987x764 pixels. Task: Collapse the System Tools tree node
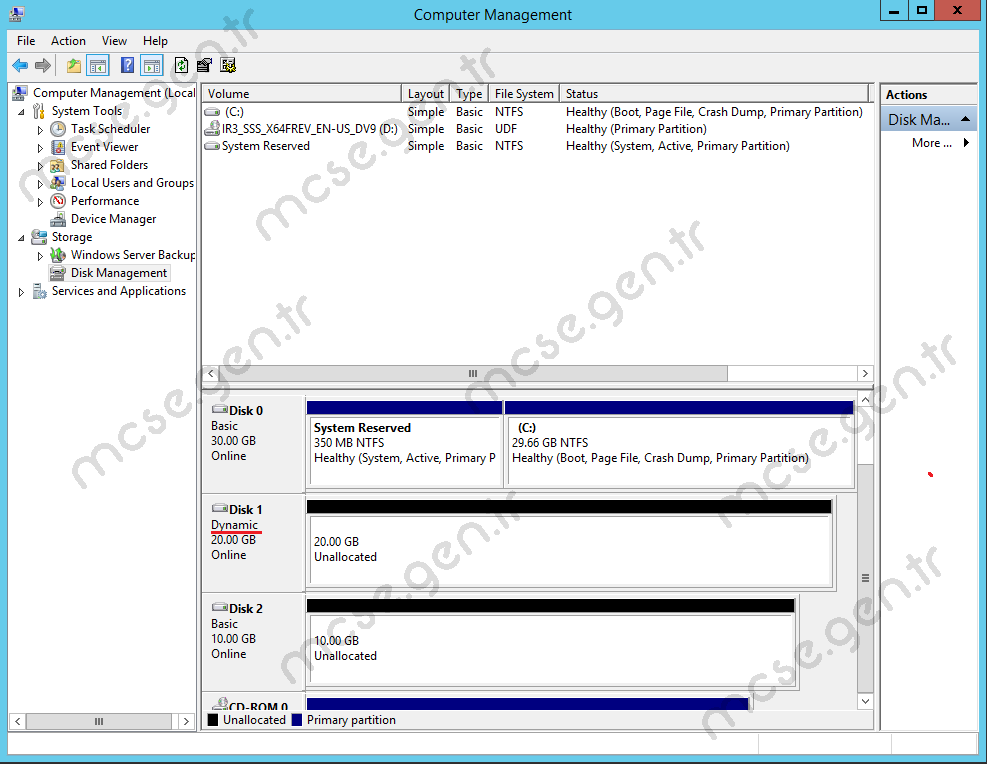tap(21, 112)
